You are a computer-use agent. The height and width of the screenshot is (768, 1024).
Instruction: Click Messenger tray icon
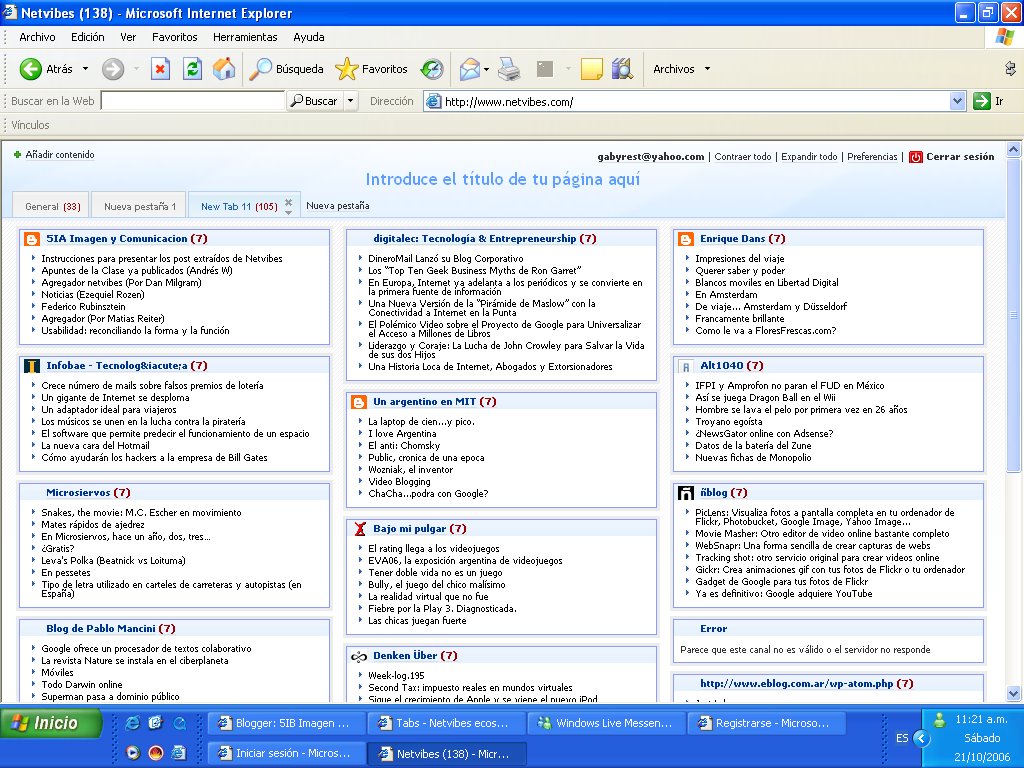[x=939, y=720]
